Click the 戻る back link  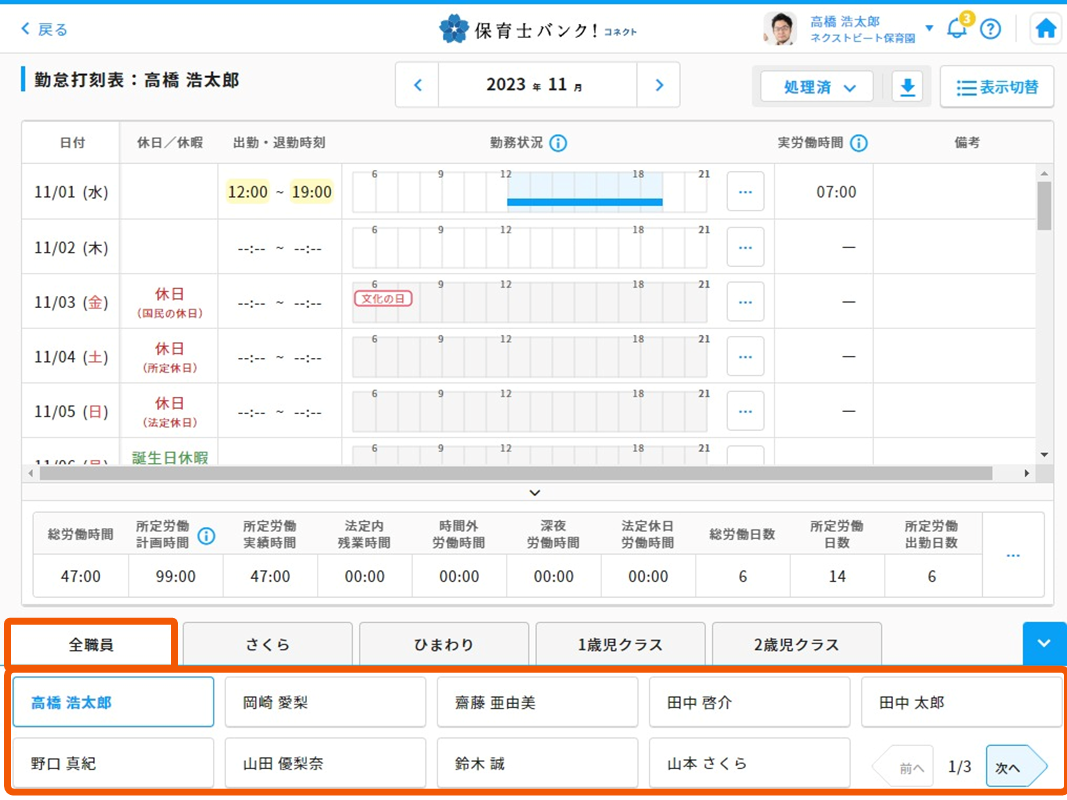45,29
